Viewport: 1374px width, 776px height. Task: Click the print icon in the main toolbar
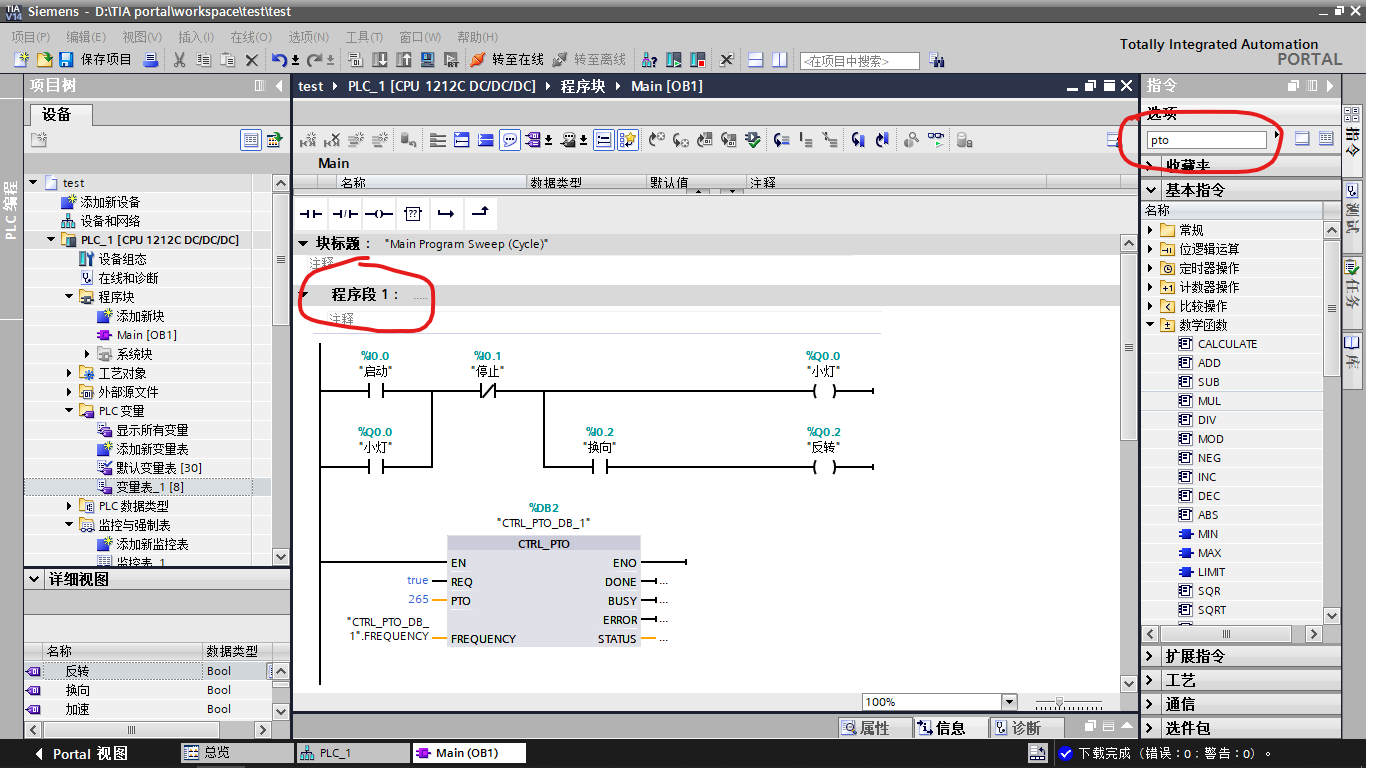pos(151,60)
